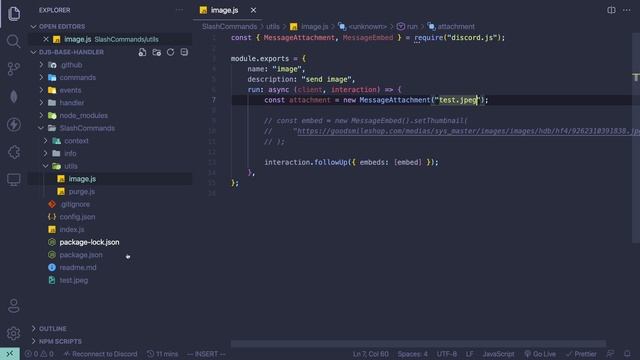Open test.jpeg image file
This screenshot has height=360, width=640.
tap(73, 280)
